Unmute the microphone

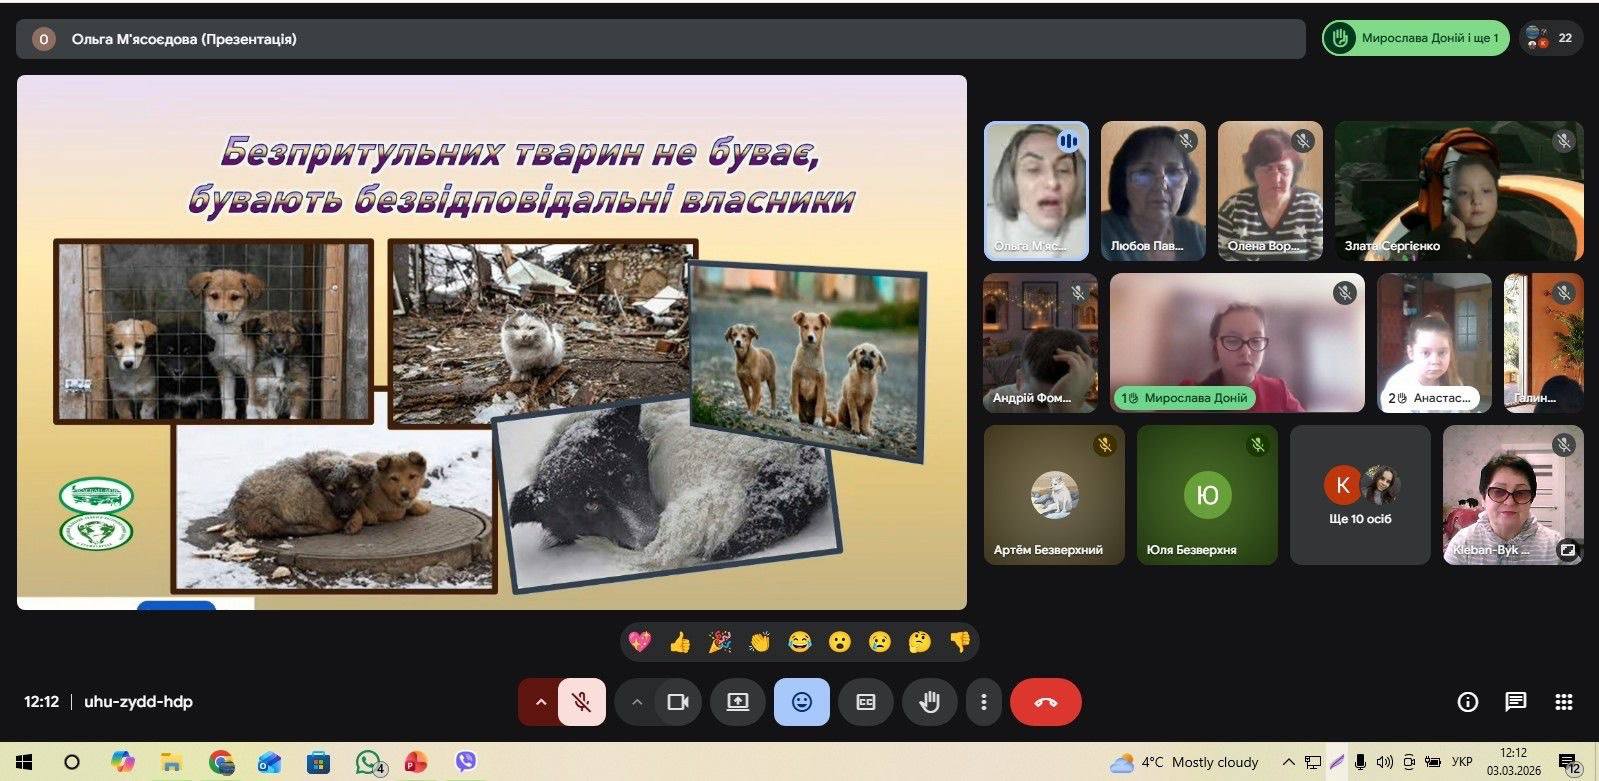(x=581, y=702)
